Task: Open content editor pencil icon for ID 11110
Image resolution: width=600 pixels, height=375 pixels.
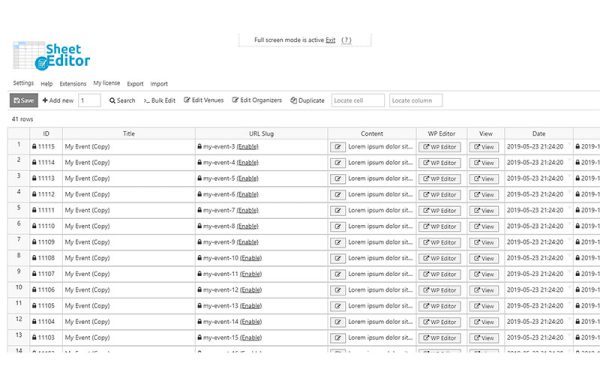Action: tap(338, 227)
